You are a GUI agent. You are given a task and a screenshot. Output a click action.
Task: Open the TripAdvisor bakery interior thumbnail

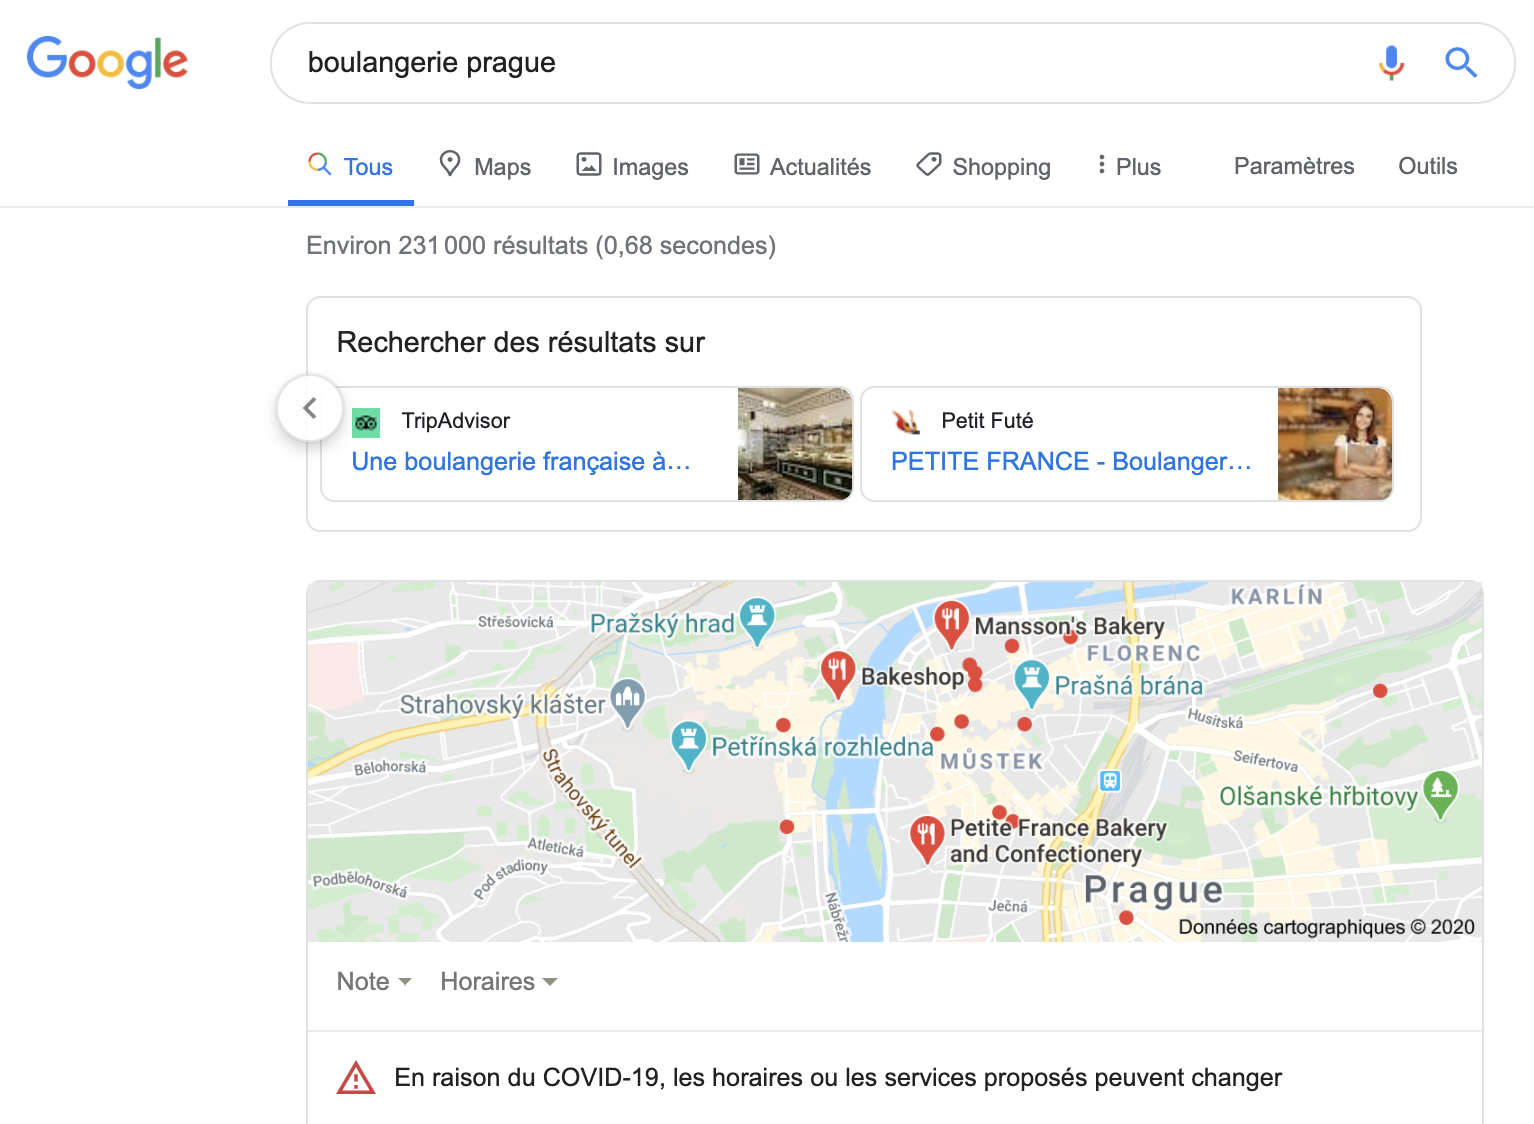point(795,444)
